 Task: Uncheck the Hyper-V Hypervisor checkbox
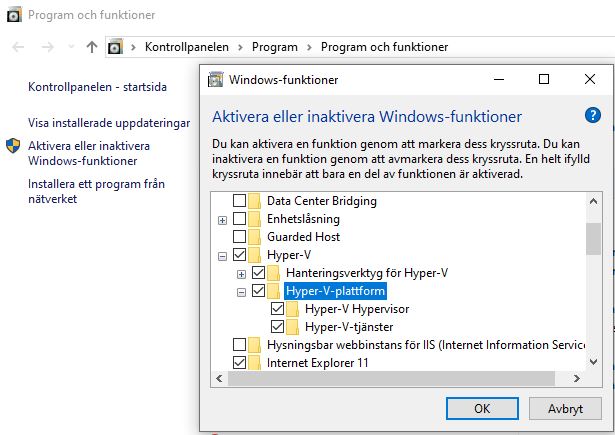point(277,309)
